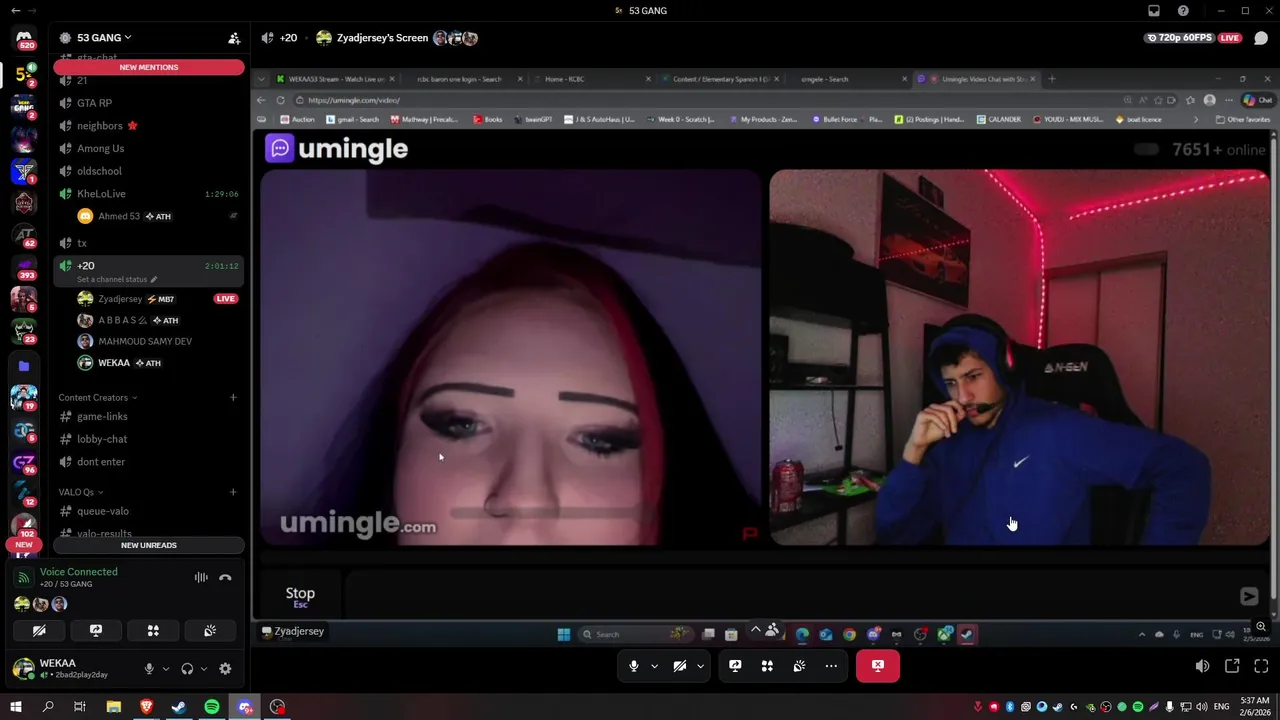This screenshot has width=1280, height=720.
Task: Open stream quality 720p 60FPS menu
Action: pos(1180,38)
